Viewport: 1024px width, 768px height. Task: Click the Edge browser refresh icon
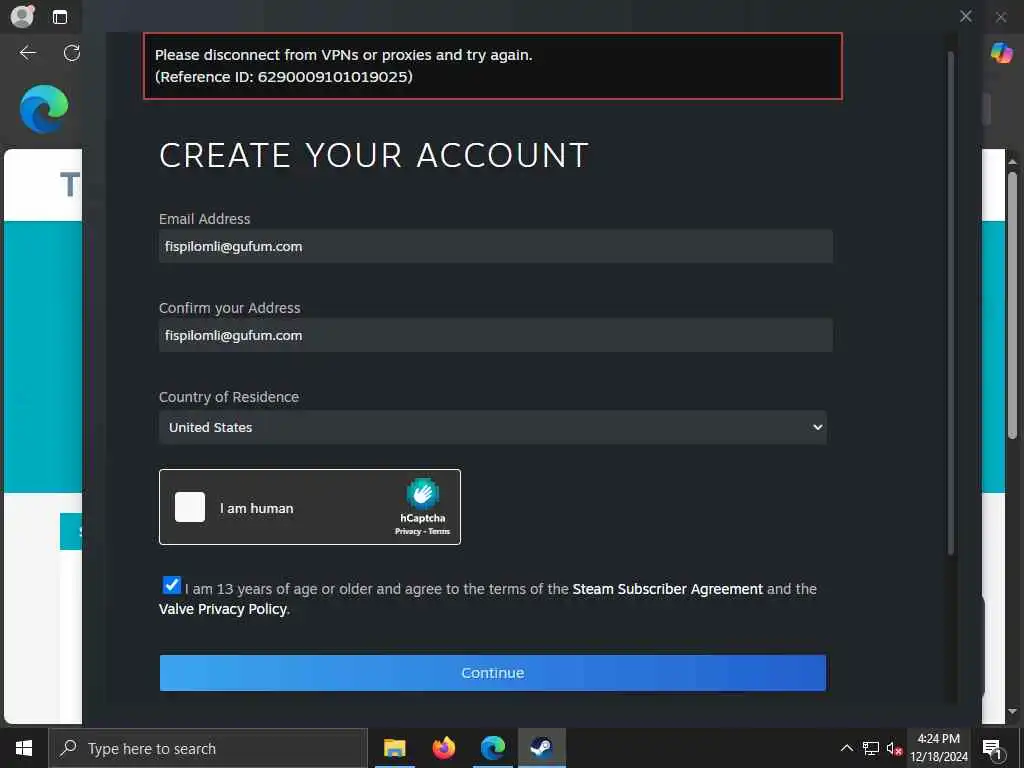pos(71,53)
